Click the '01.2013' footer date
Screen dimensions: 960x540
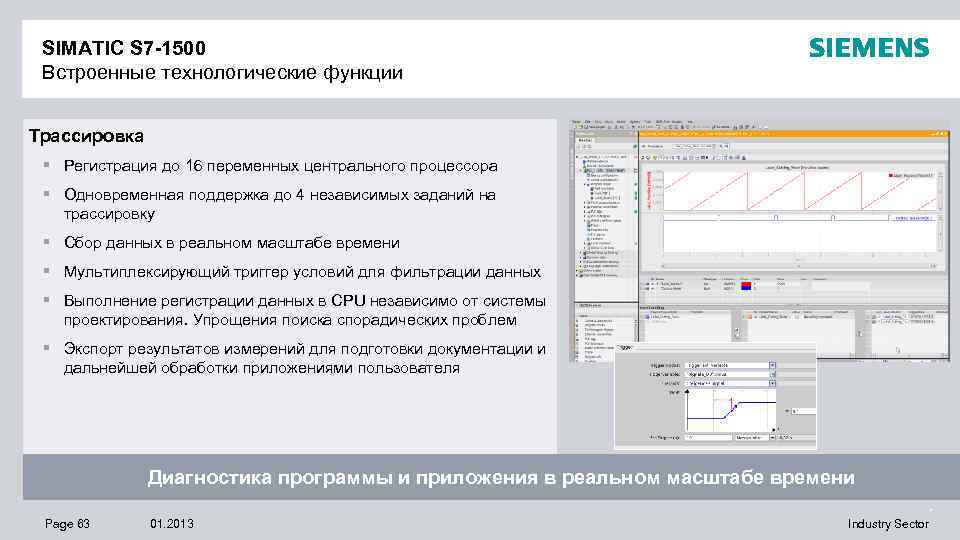(171, 524)
